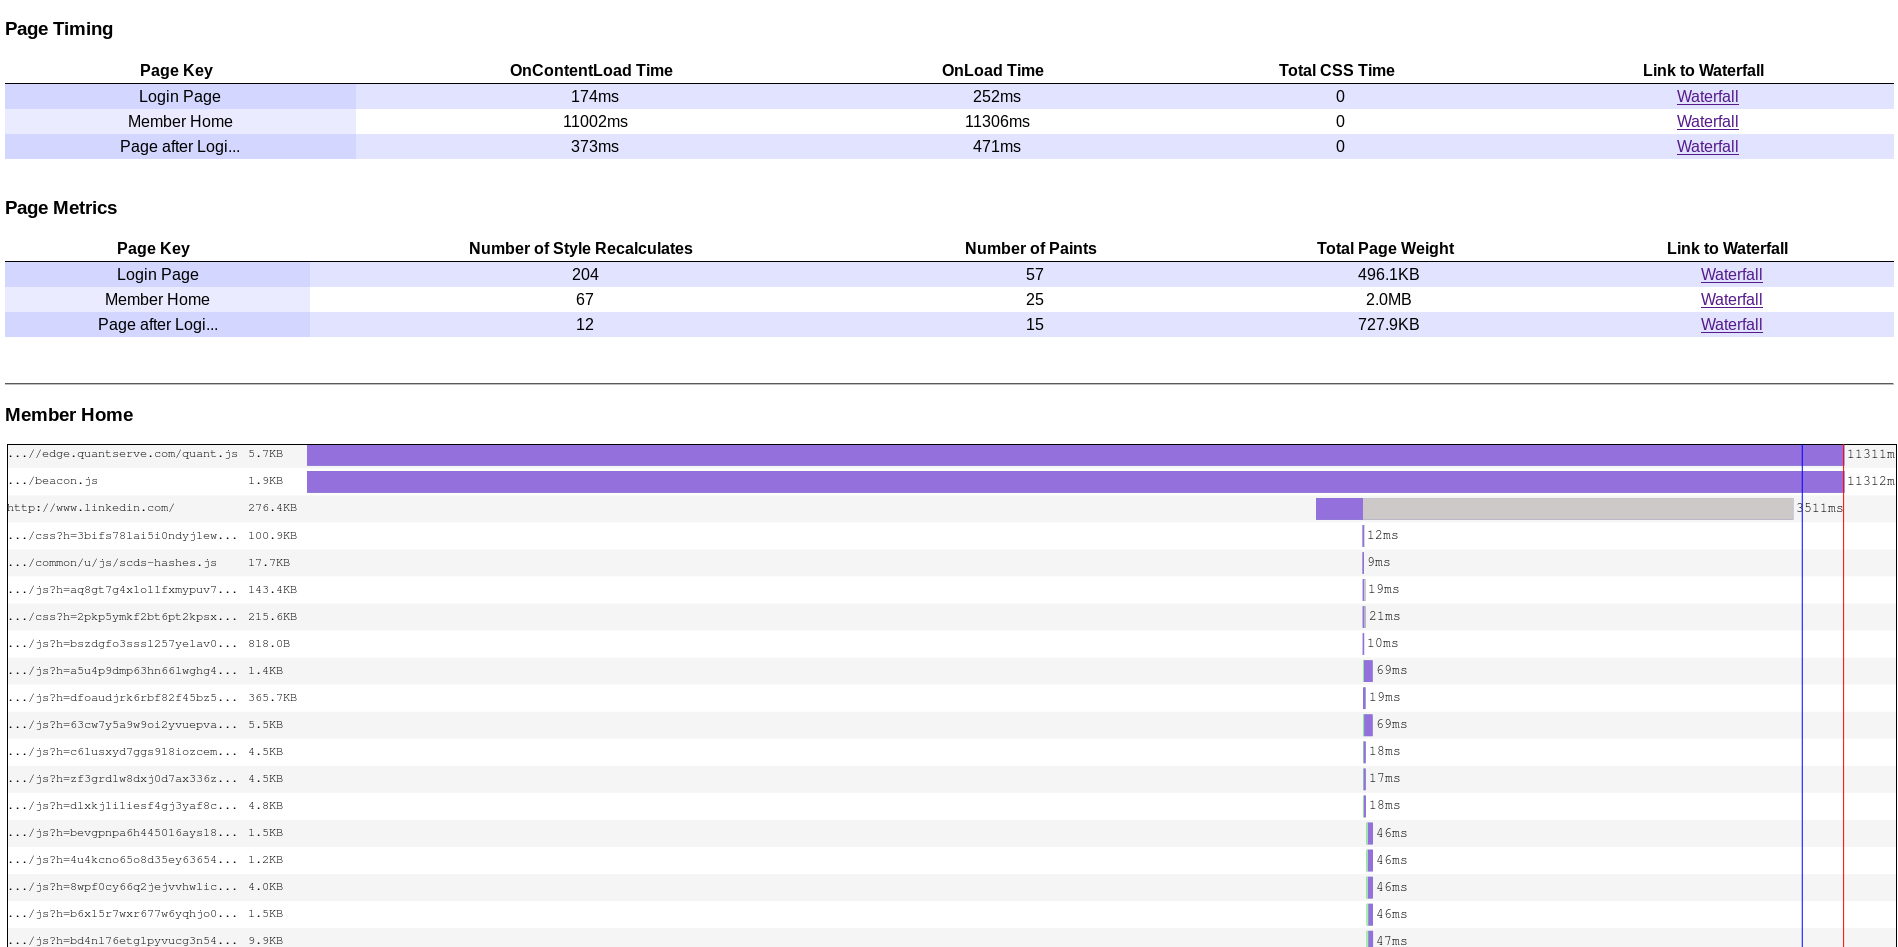Select the js?h=bszdgfo3sssl257yelav0 row label
Screen dimensions: 1898x947
tap(123, 644)
